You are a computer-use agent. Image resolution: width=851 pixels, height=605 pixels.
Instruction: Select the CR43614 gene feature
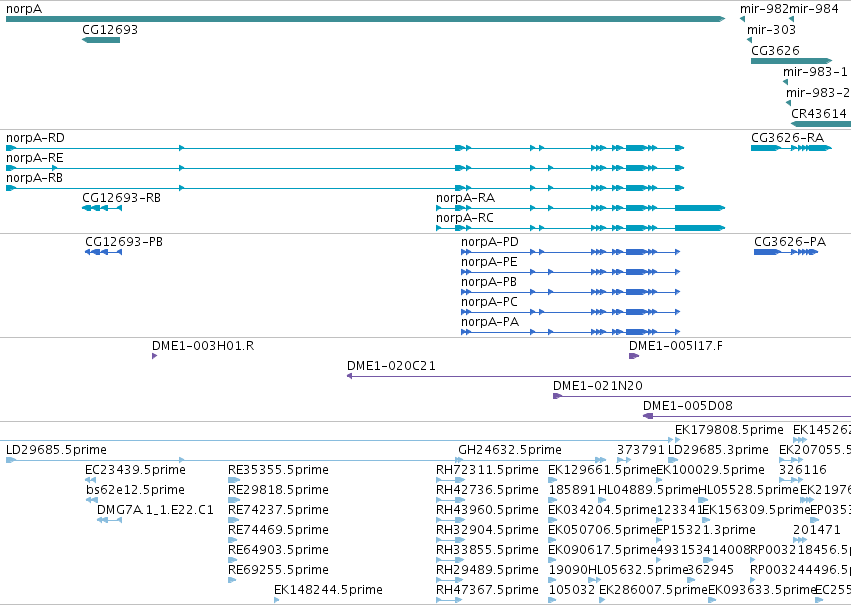821,124
